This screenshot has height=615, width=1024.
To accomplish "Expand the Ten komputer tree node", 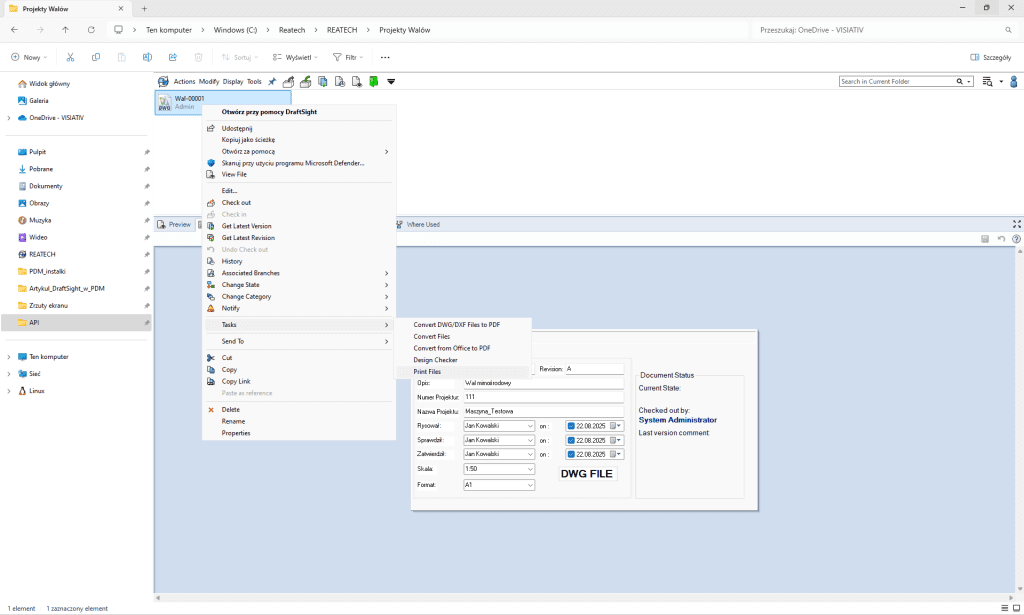I will coord(8,357).
